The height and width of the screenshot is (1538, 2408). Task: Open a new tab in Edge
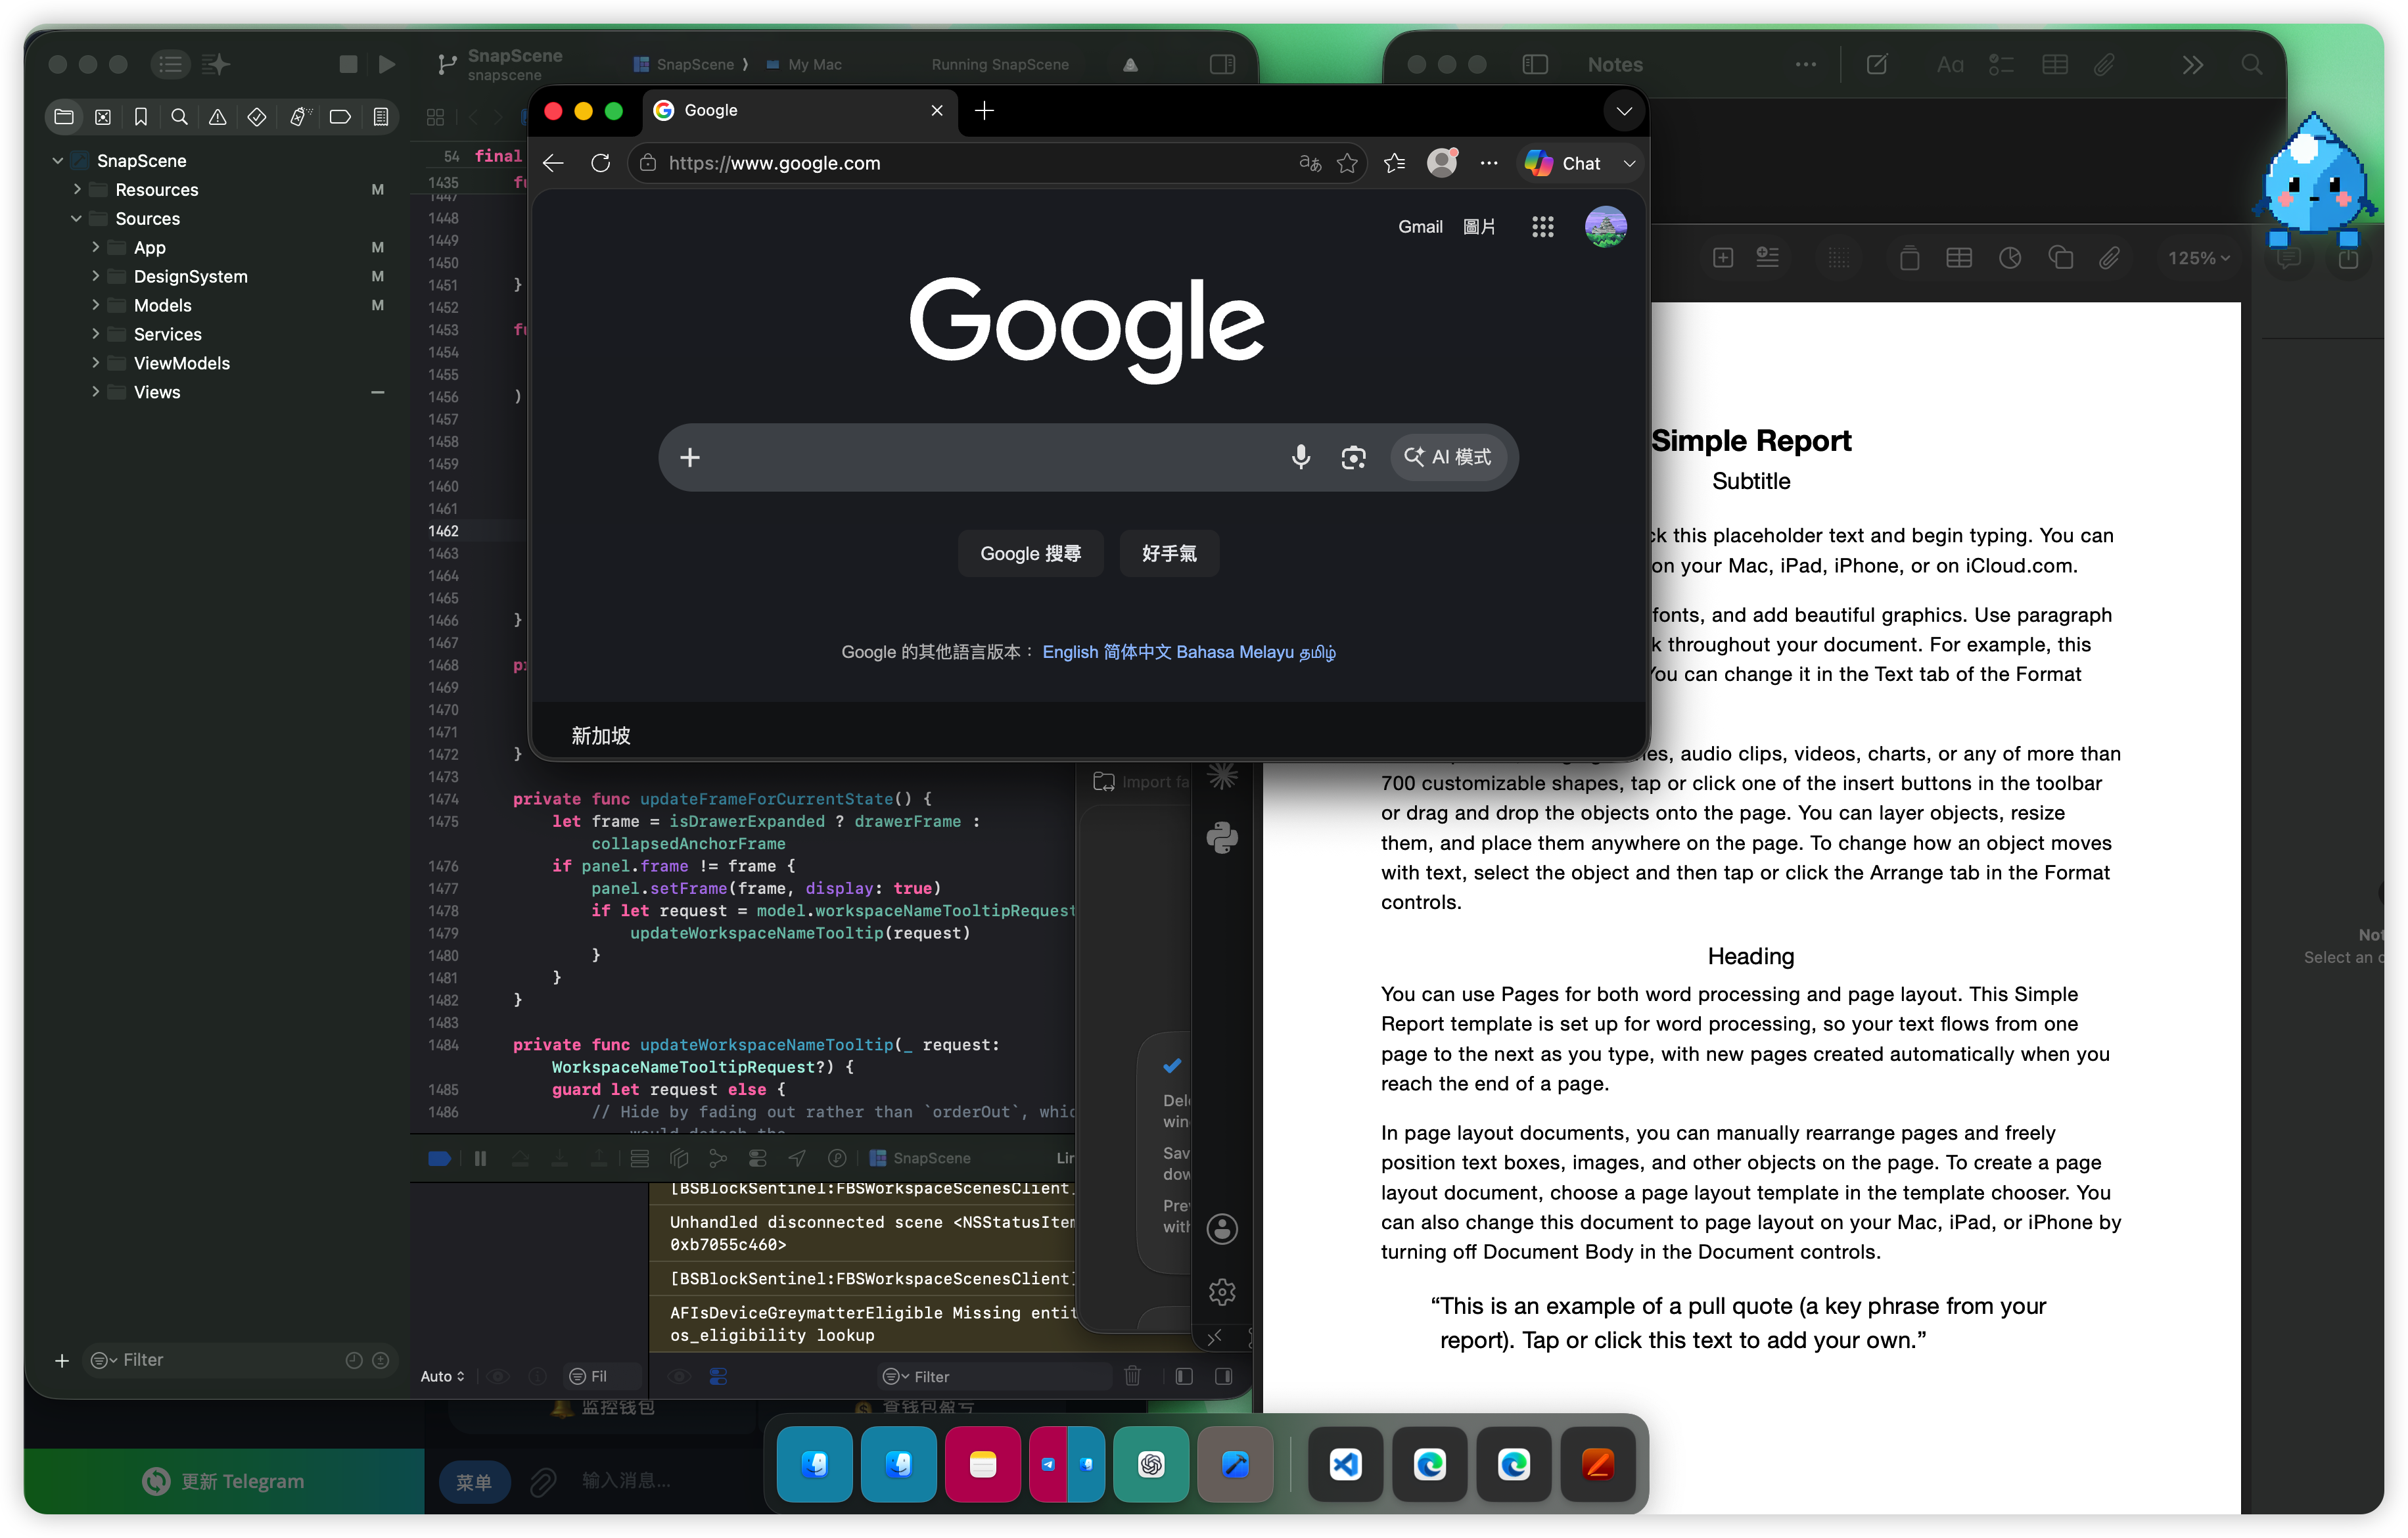tap(984, 110)
